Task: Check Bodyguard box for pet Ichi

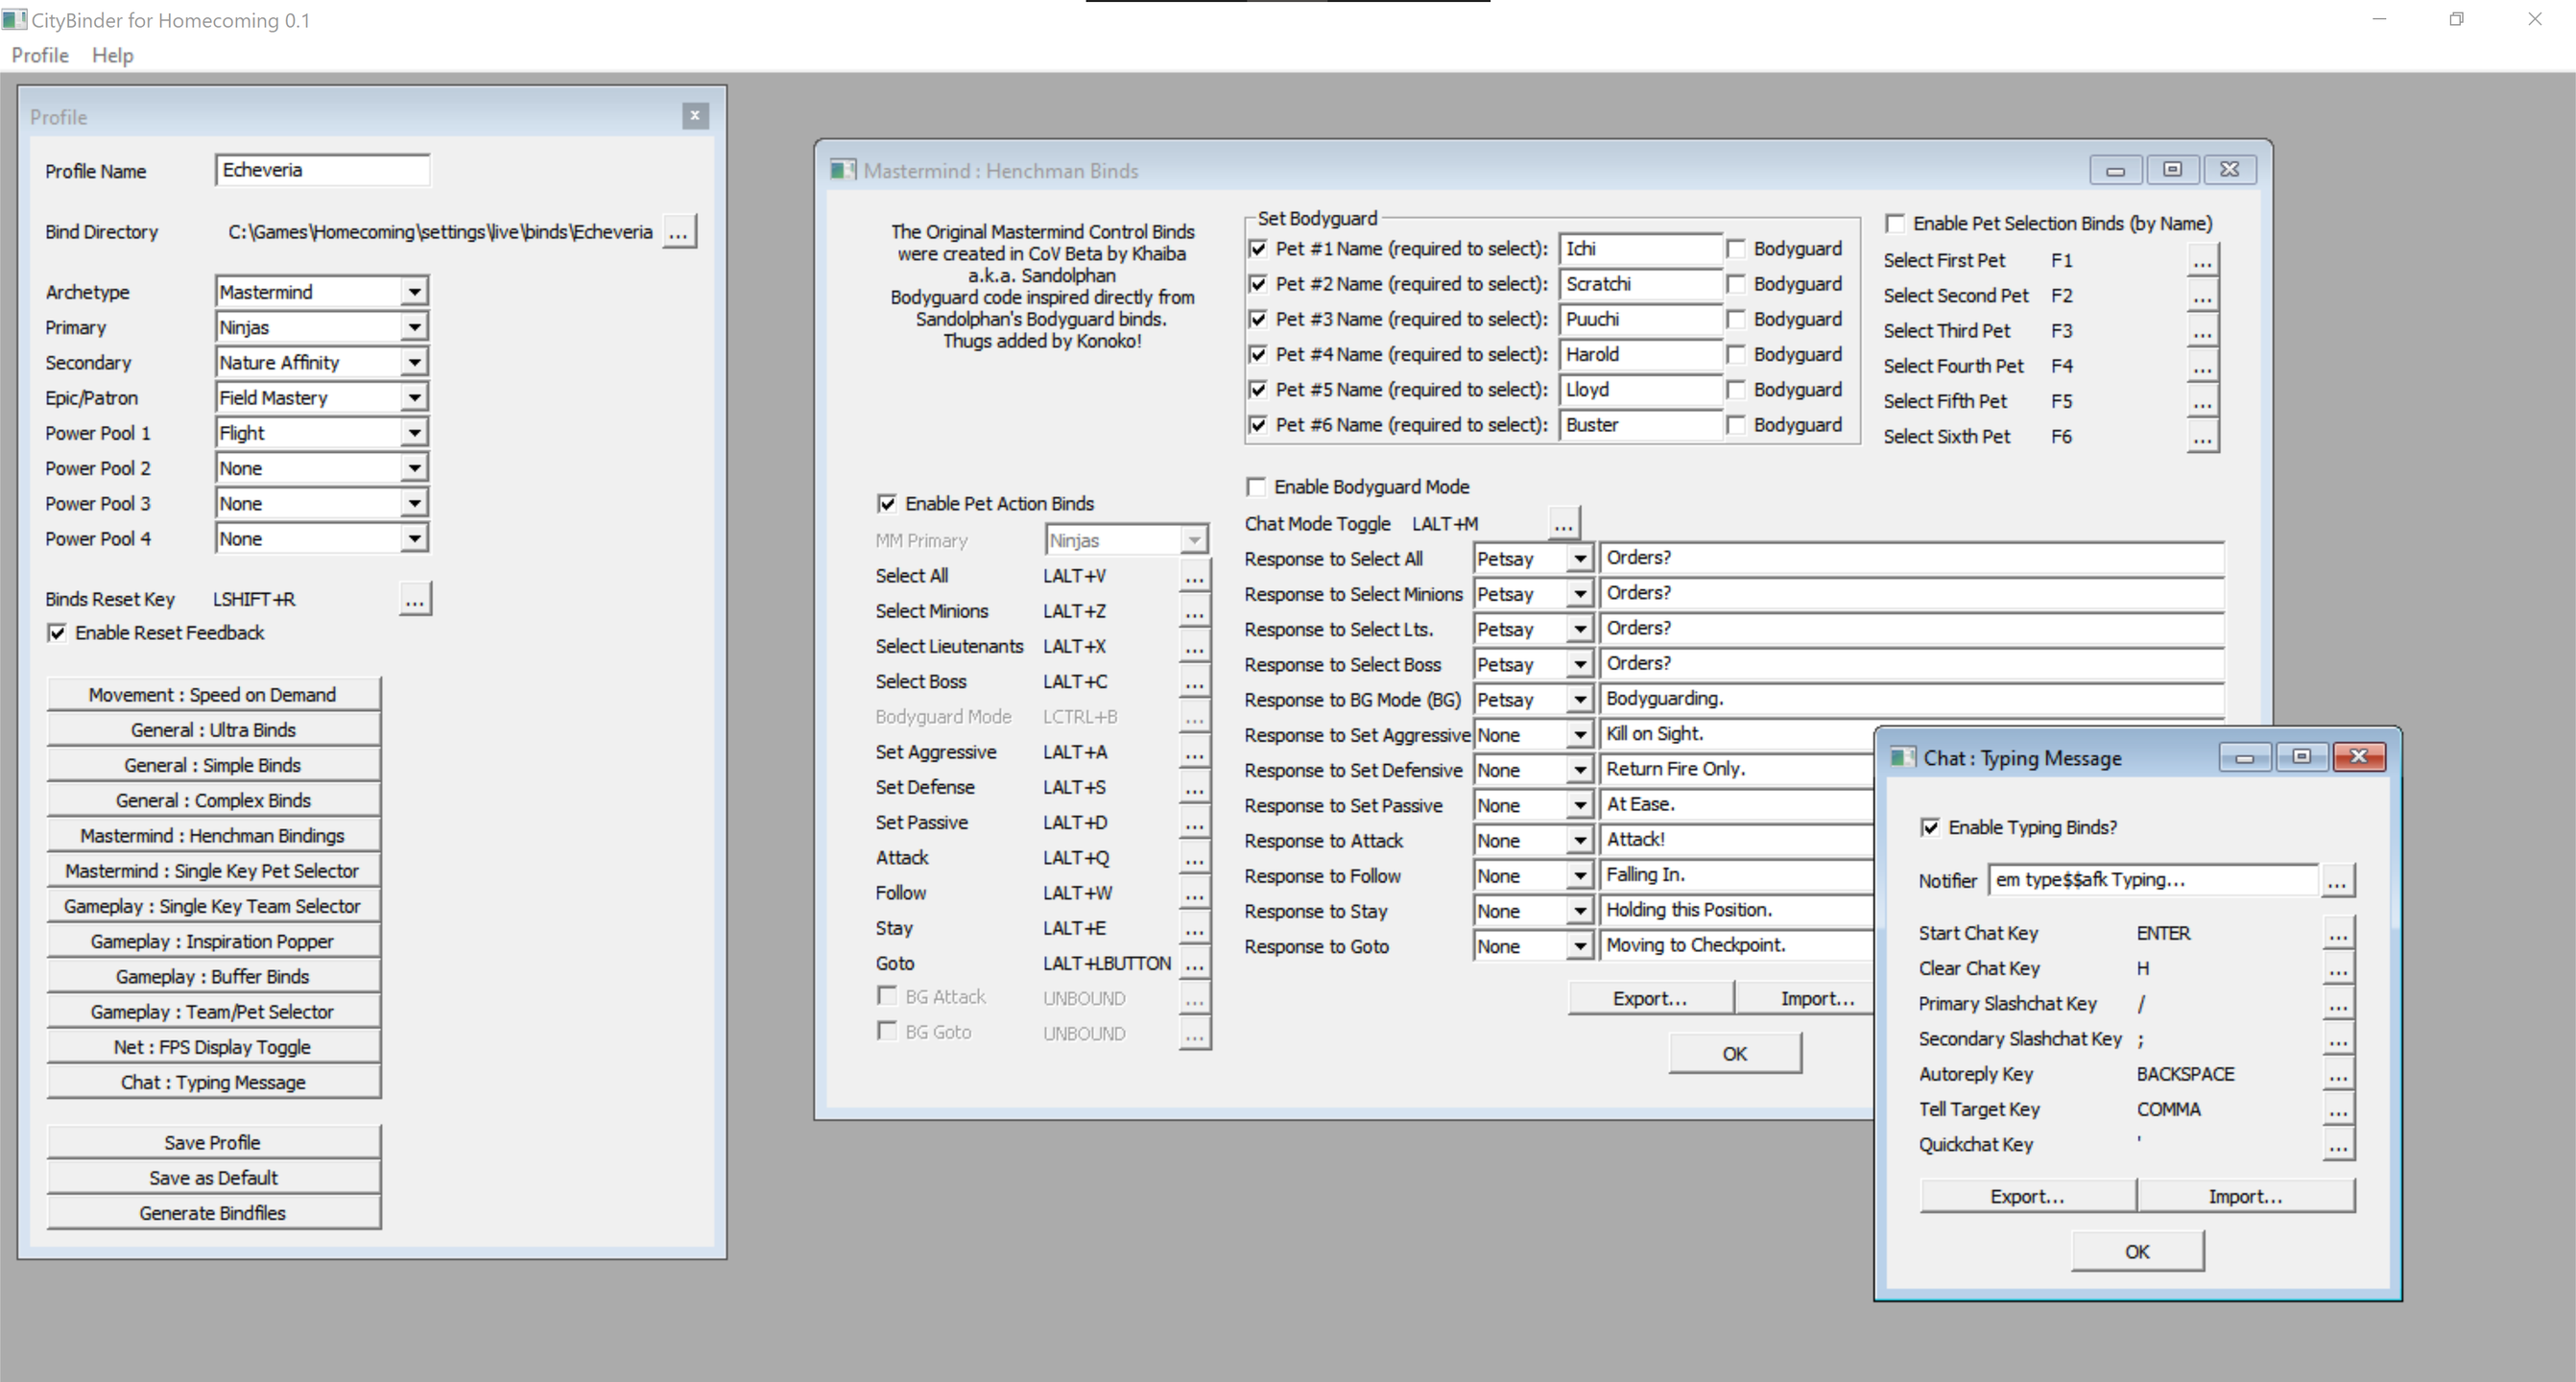Action: tap(1736, 249)
